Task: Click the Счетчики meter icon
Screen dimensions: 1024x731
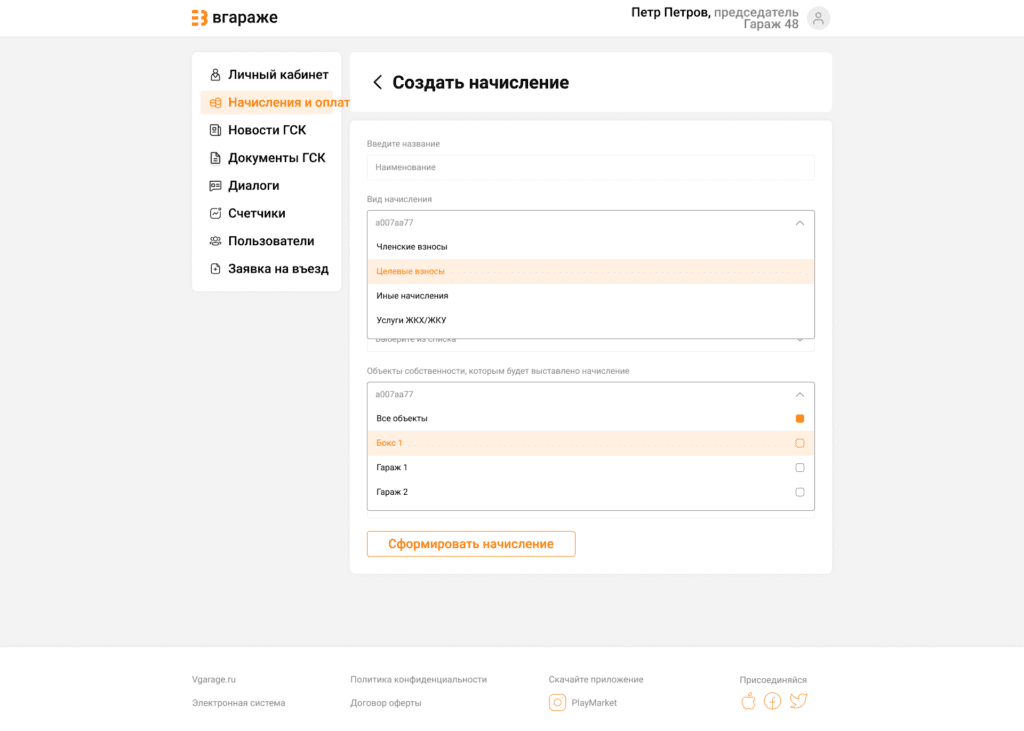Action: (215, 213)
